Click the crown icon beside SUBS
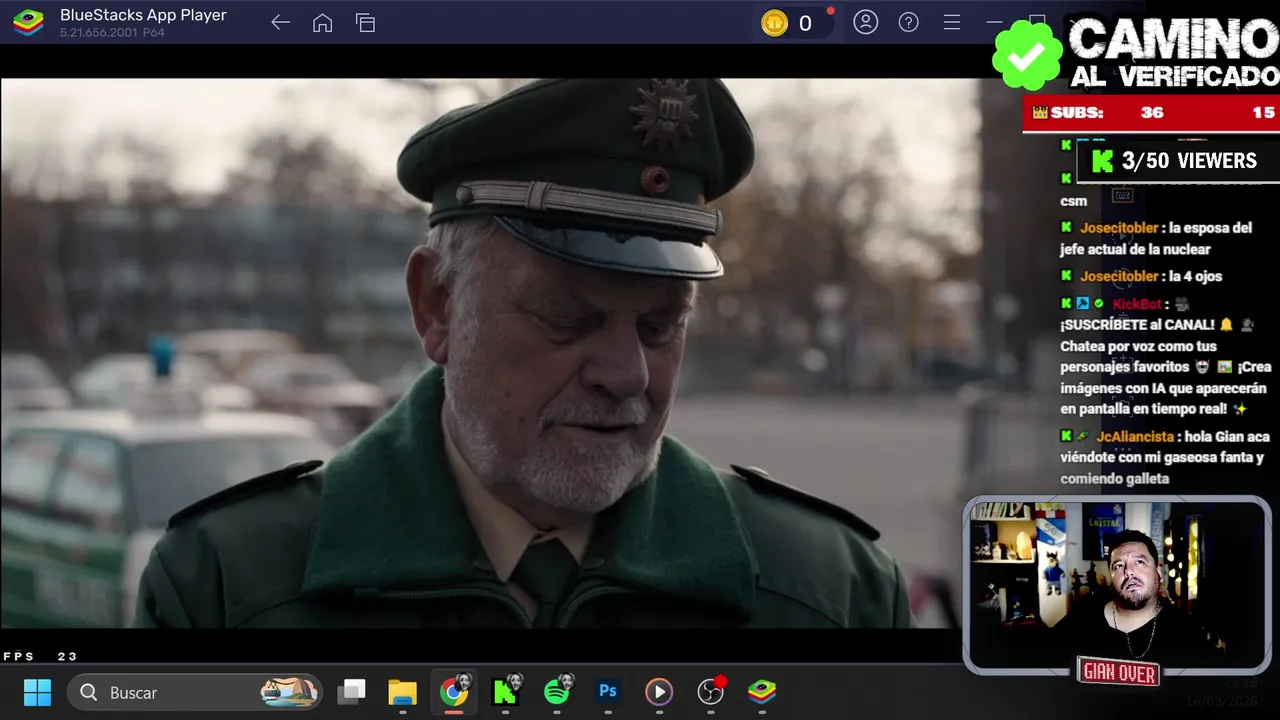 1040,113
